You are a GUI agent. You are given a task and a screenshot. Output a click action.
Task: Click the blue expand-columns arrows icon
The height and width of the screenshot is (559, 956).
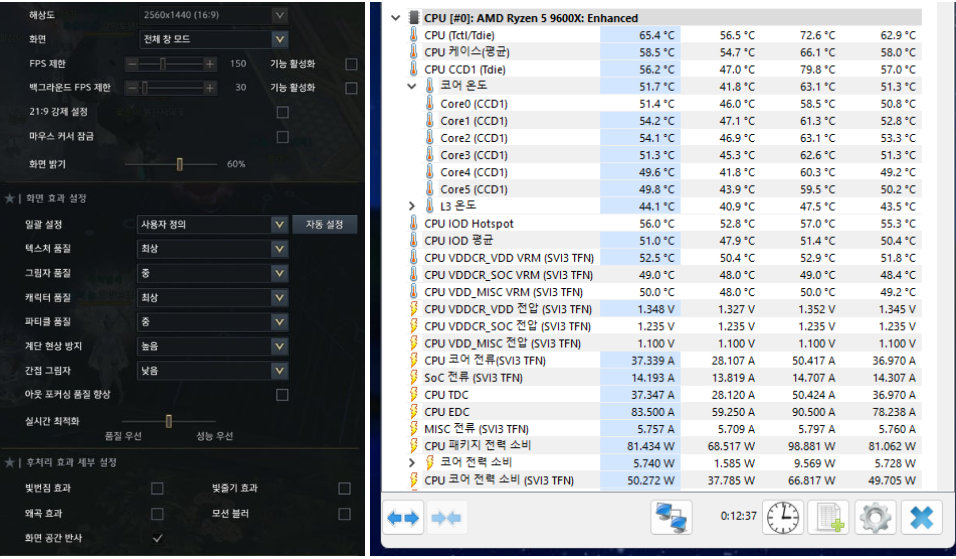tap(403, 518)
